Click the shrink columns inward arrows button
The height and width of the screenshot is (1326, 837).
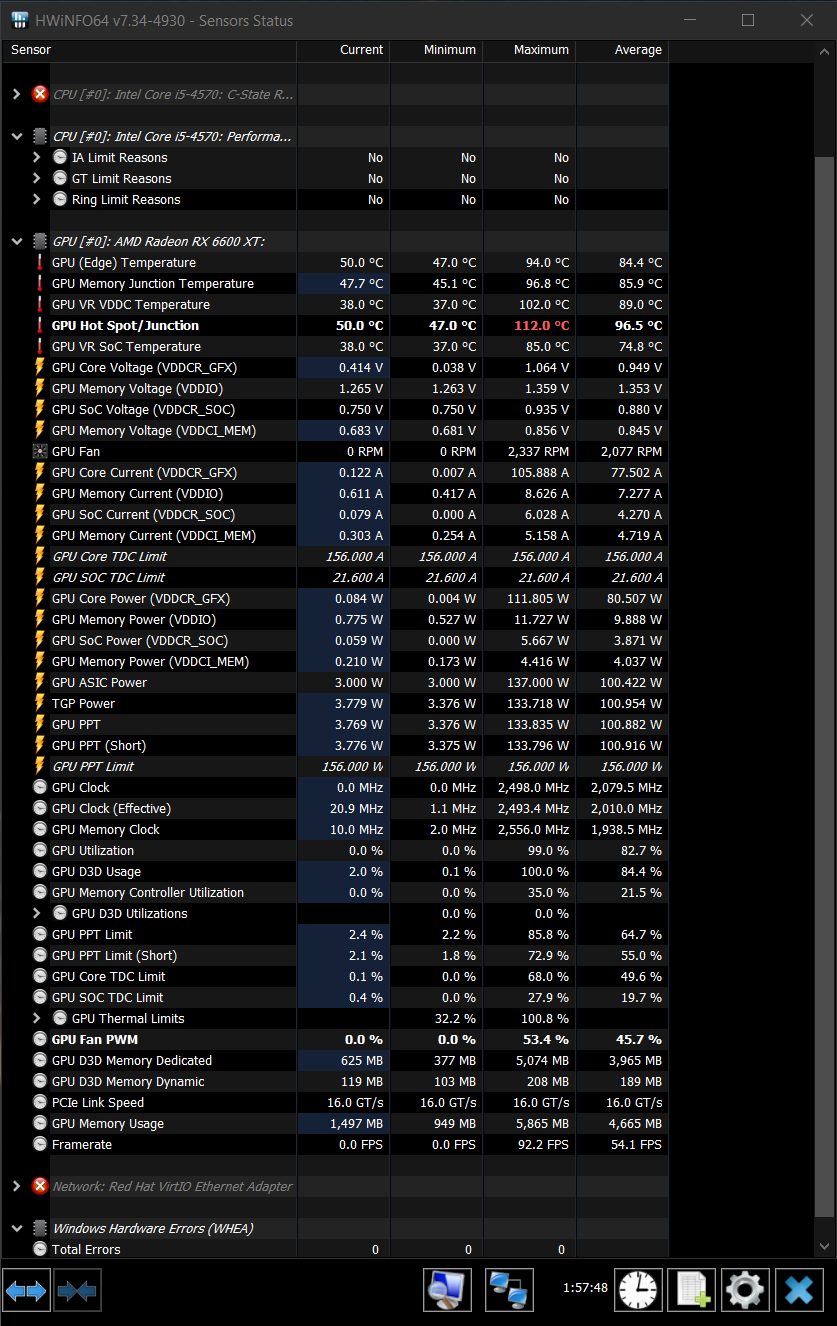point(77,1291)
